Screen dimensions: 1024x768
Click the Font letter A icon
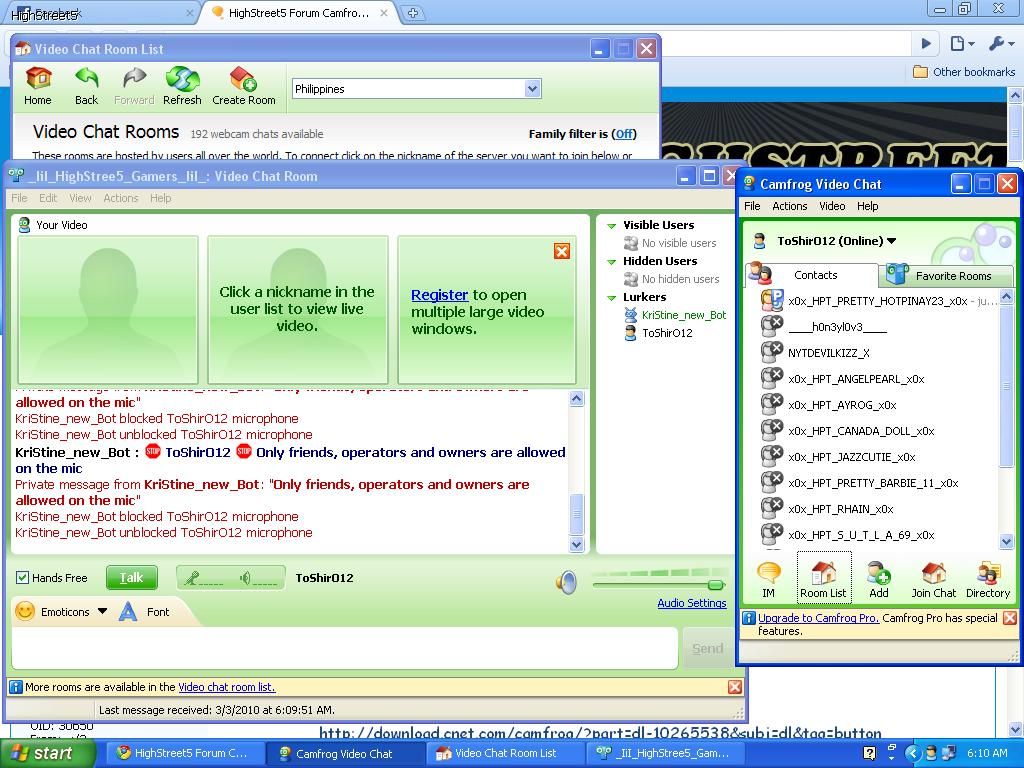coord(128,612)
